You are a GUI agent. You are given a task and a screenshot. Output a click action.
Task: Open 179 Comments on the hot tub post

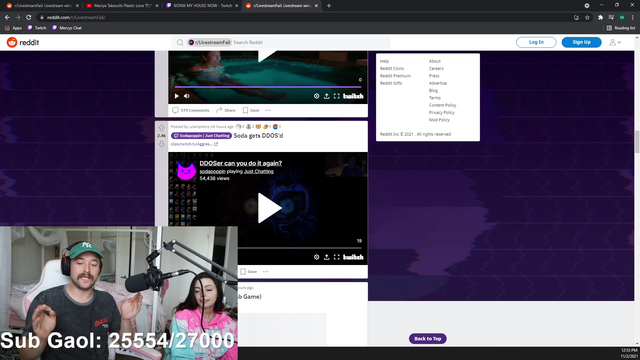tap(191, 110)
